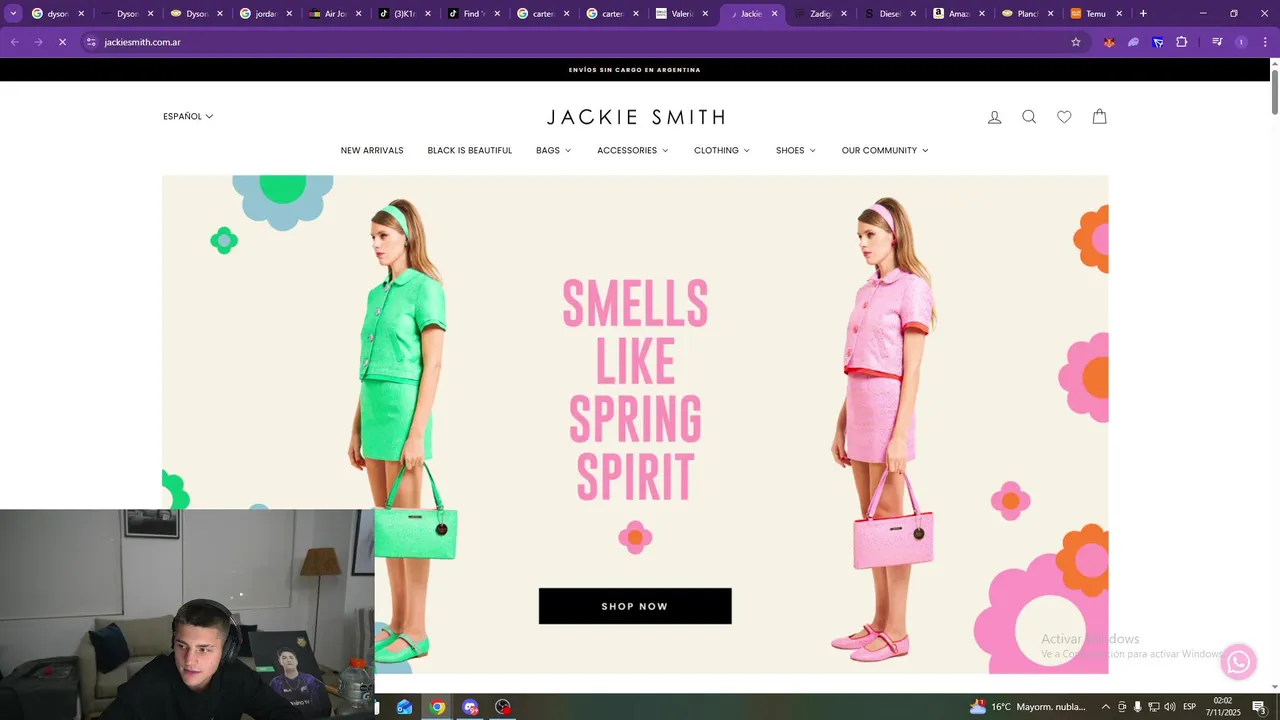Open the volume speaker tray icon

1169,707
